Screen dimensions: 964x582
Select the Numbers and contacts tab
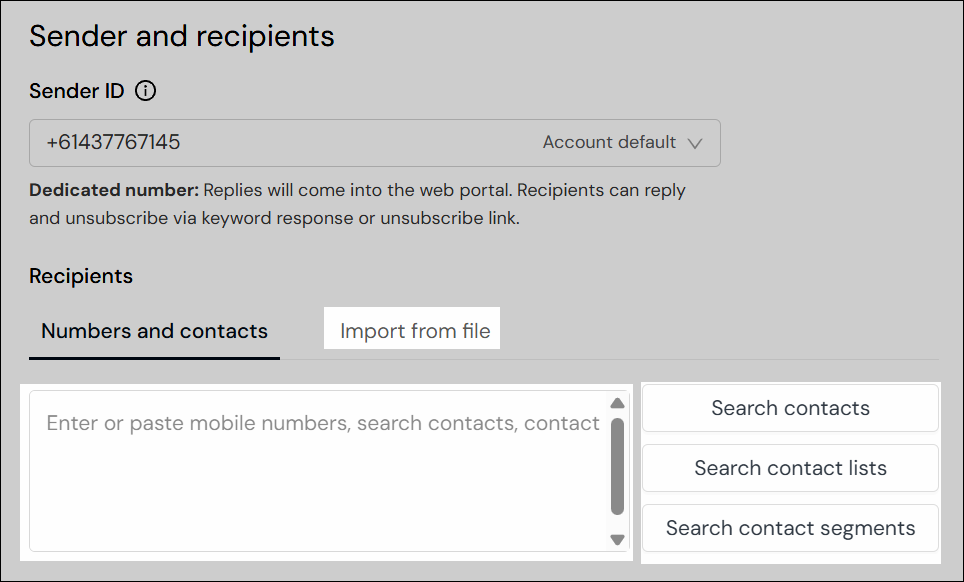153,331
